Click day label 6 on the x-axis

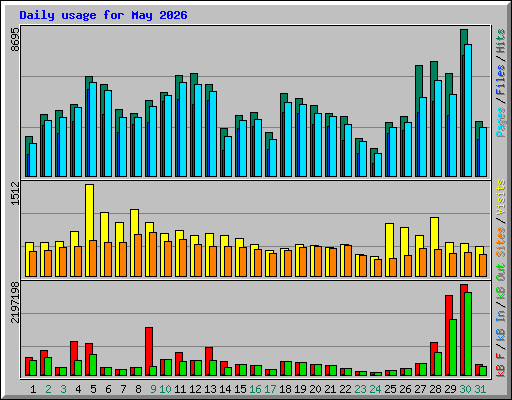[x=108, y=389]
